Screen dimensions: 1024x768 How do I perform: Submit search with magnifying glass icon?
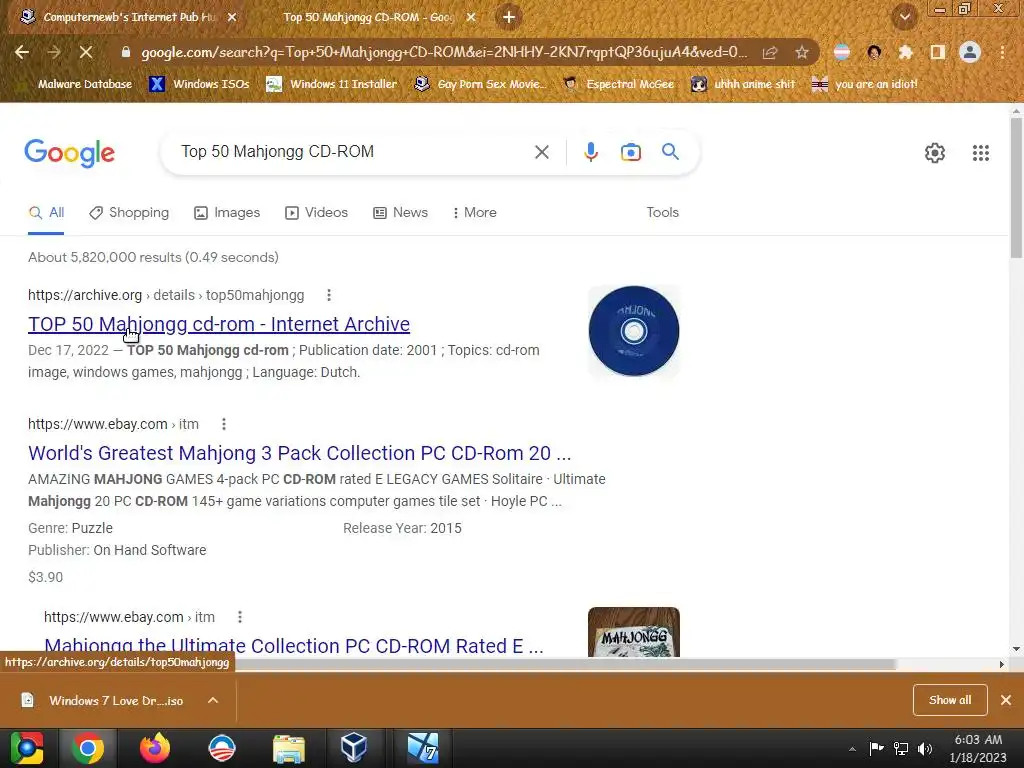[670, 152]
